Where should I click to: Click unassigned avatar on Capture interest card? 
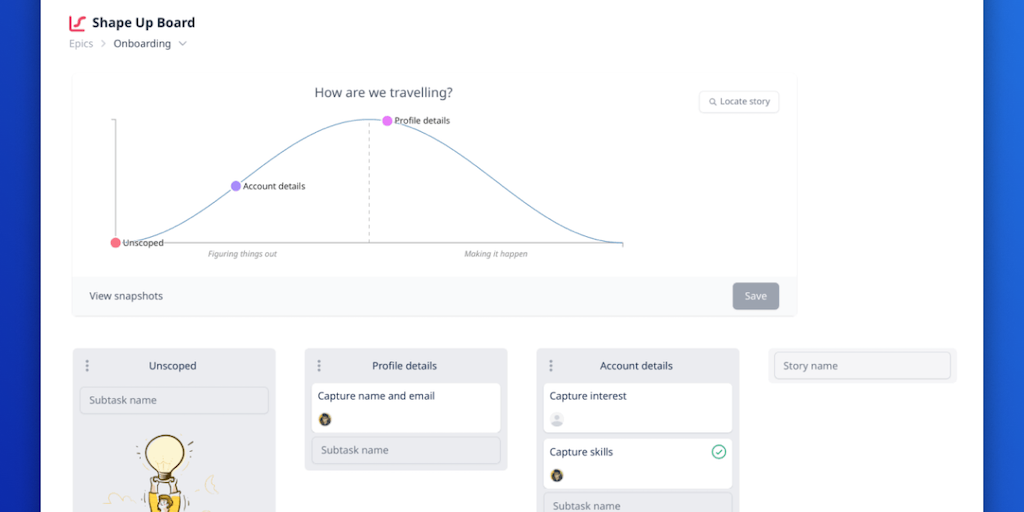(x=557, y=420)
